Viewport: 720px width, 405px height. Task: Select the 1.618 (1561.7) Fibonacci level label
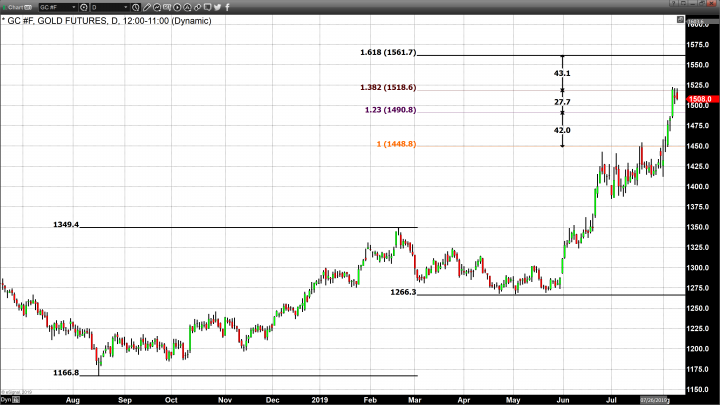point(387,52)
